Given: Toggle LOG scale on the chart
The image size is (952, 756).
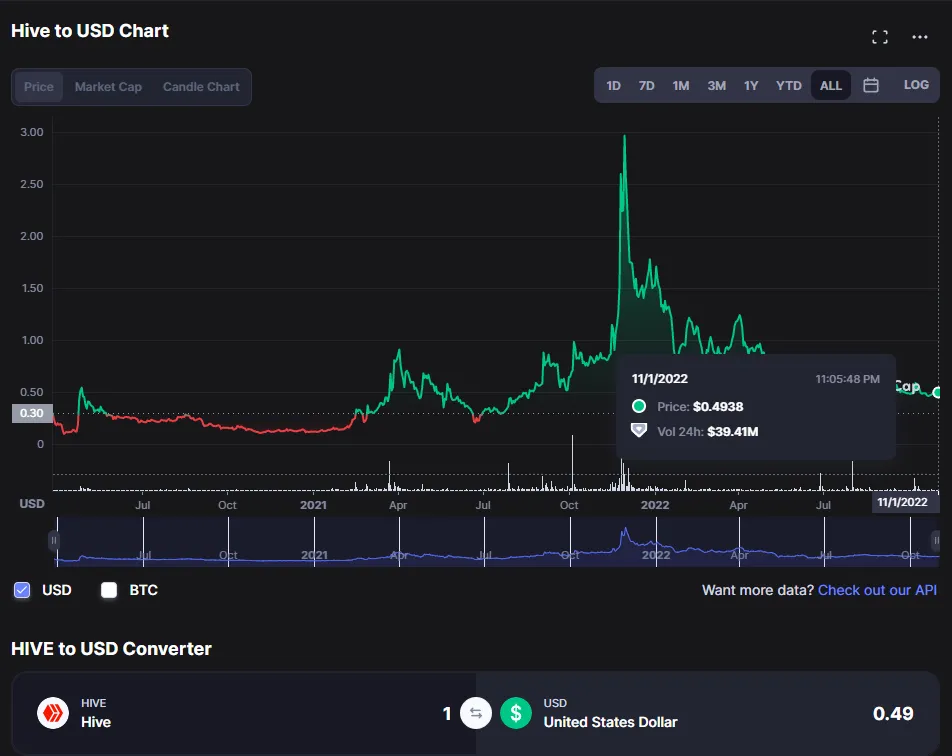Looking at the screenshot, I should click(x=916, y=85).
